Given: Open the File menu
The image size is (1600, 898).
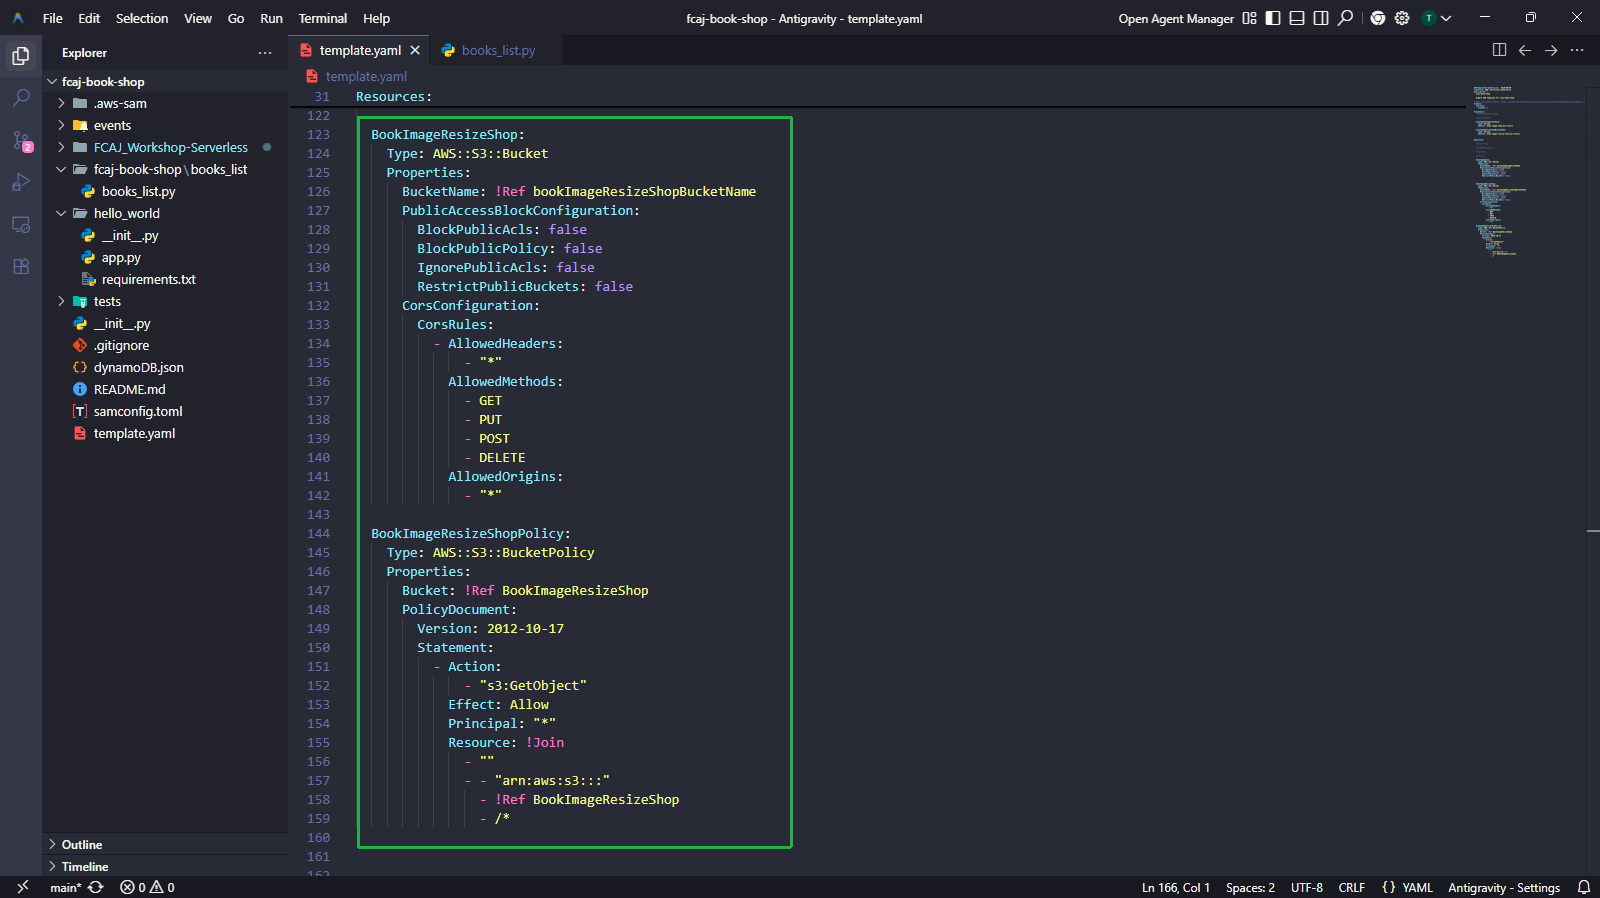Looking at the screenshot, I should 53,18.
